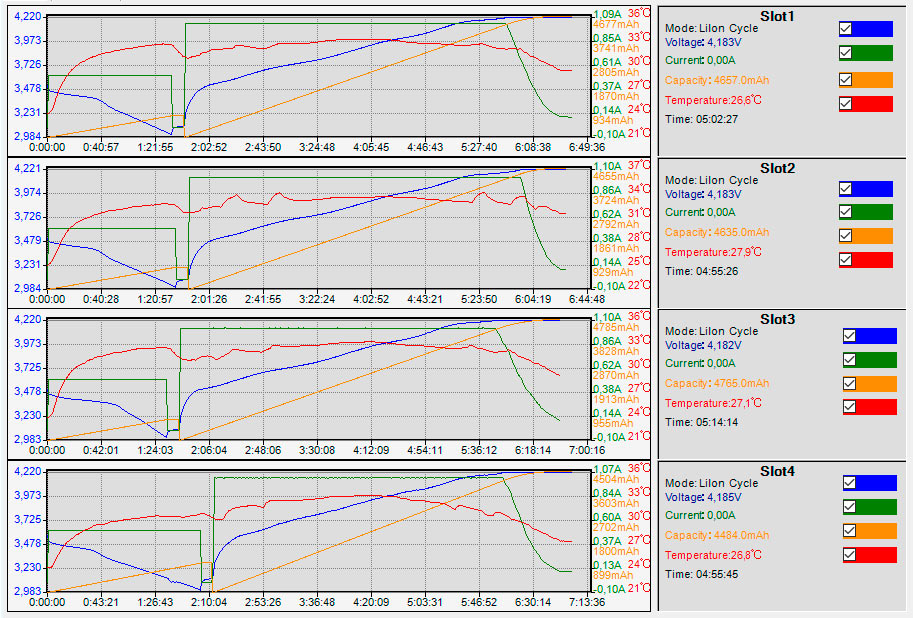Click the Slot1 orange Capacity color swatch

coord(872,79)
